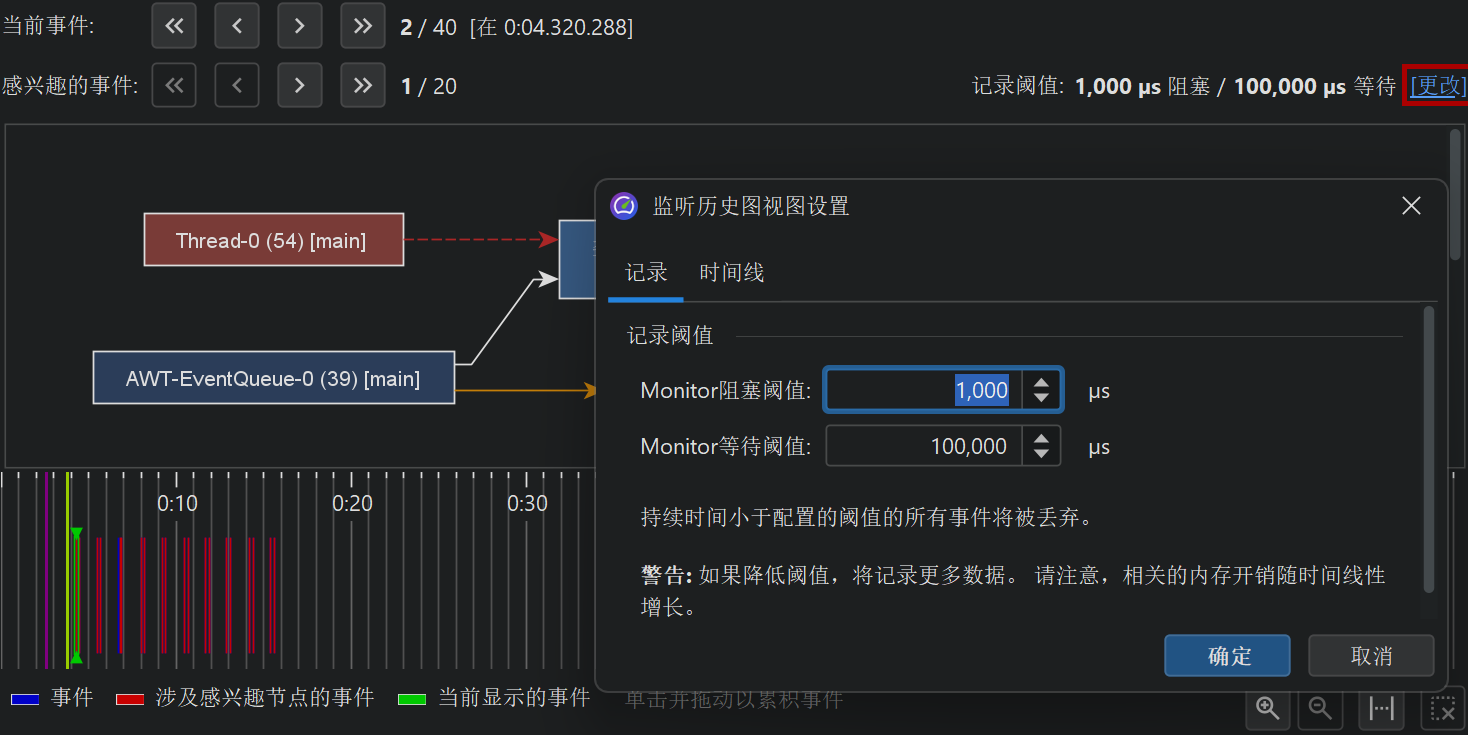The height and width of the screenshot is (735, 1468).
Task: Increase the Monitor等待阈值 with the up arrow
Action: pyautogui.click(x=1041, y=438)
